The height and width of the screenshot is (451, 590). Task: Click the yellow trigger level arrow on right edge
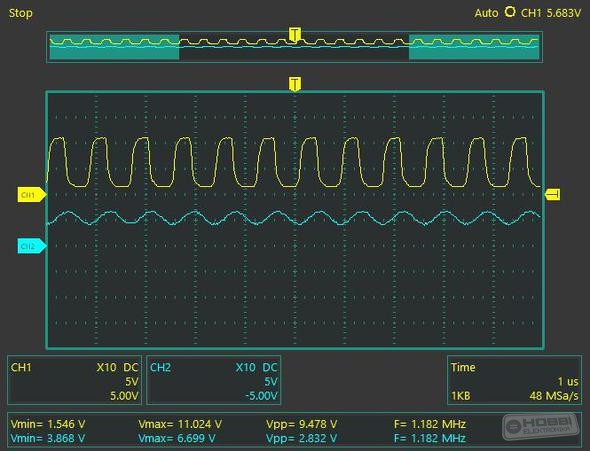pyautogui.click(x=553, y=194)
